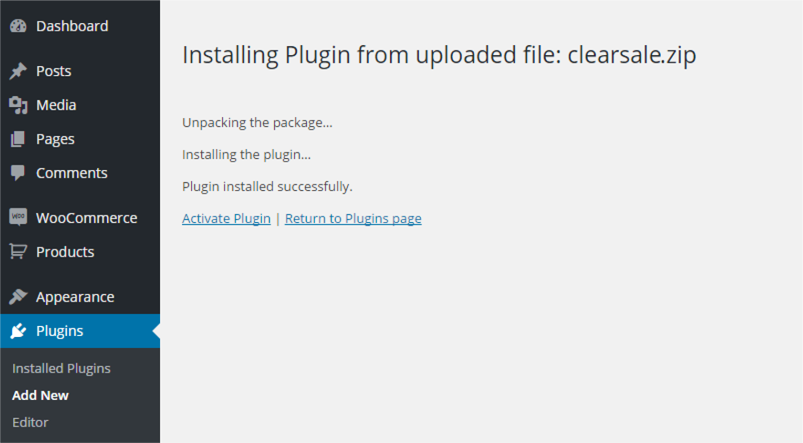Select Add New plugin submenu item
The image size is (803, 443).
(x=40, y=395)
